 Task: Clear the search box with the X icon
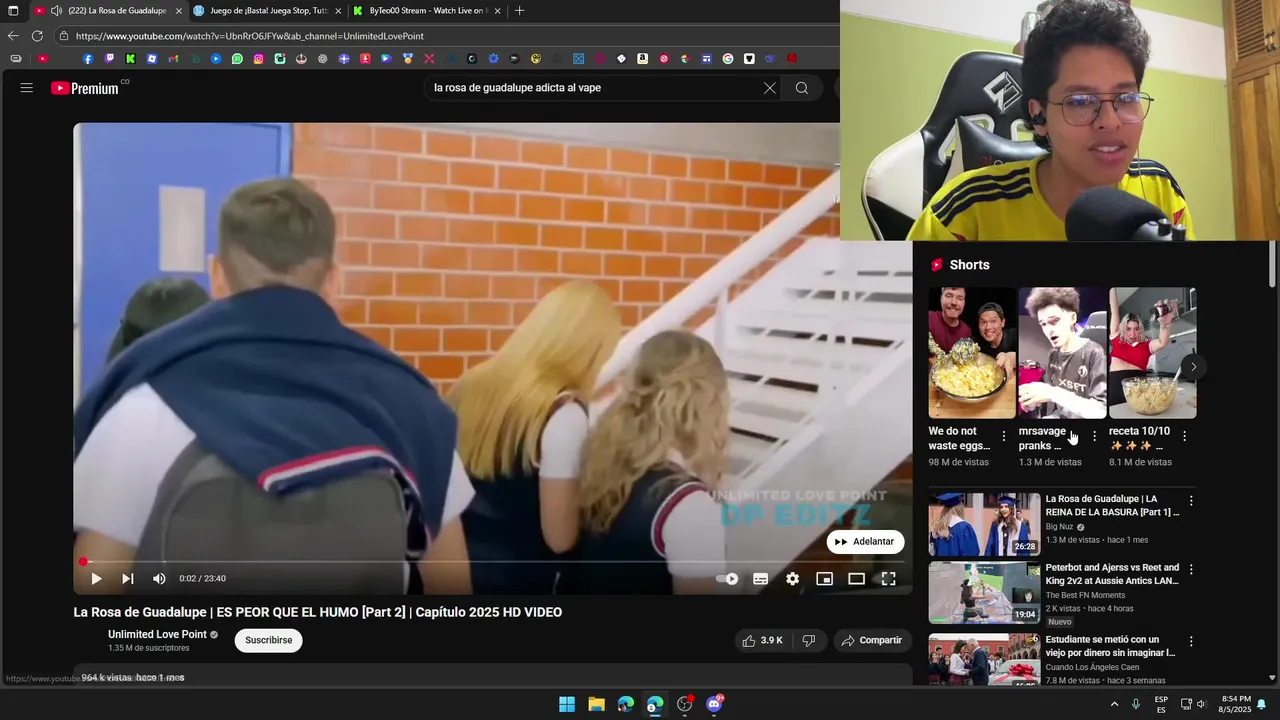769,88
